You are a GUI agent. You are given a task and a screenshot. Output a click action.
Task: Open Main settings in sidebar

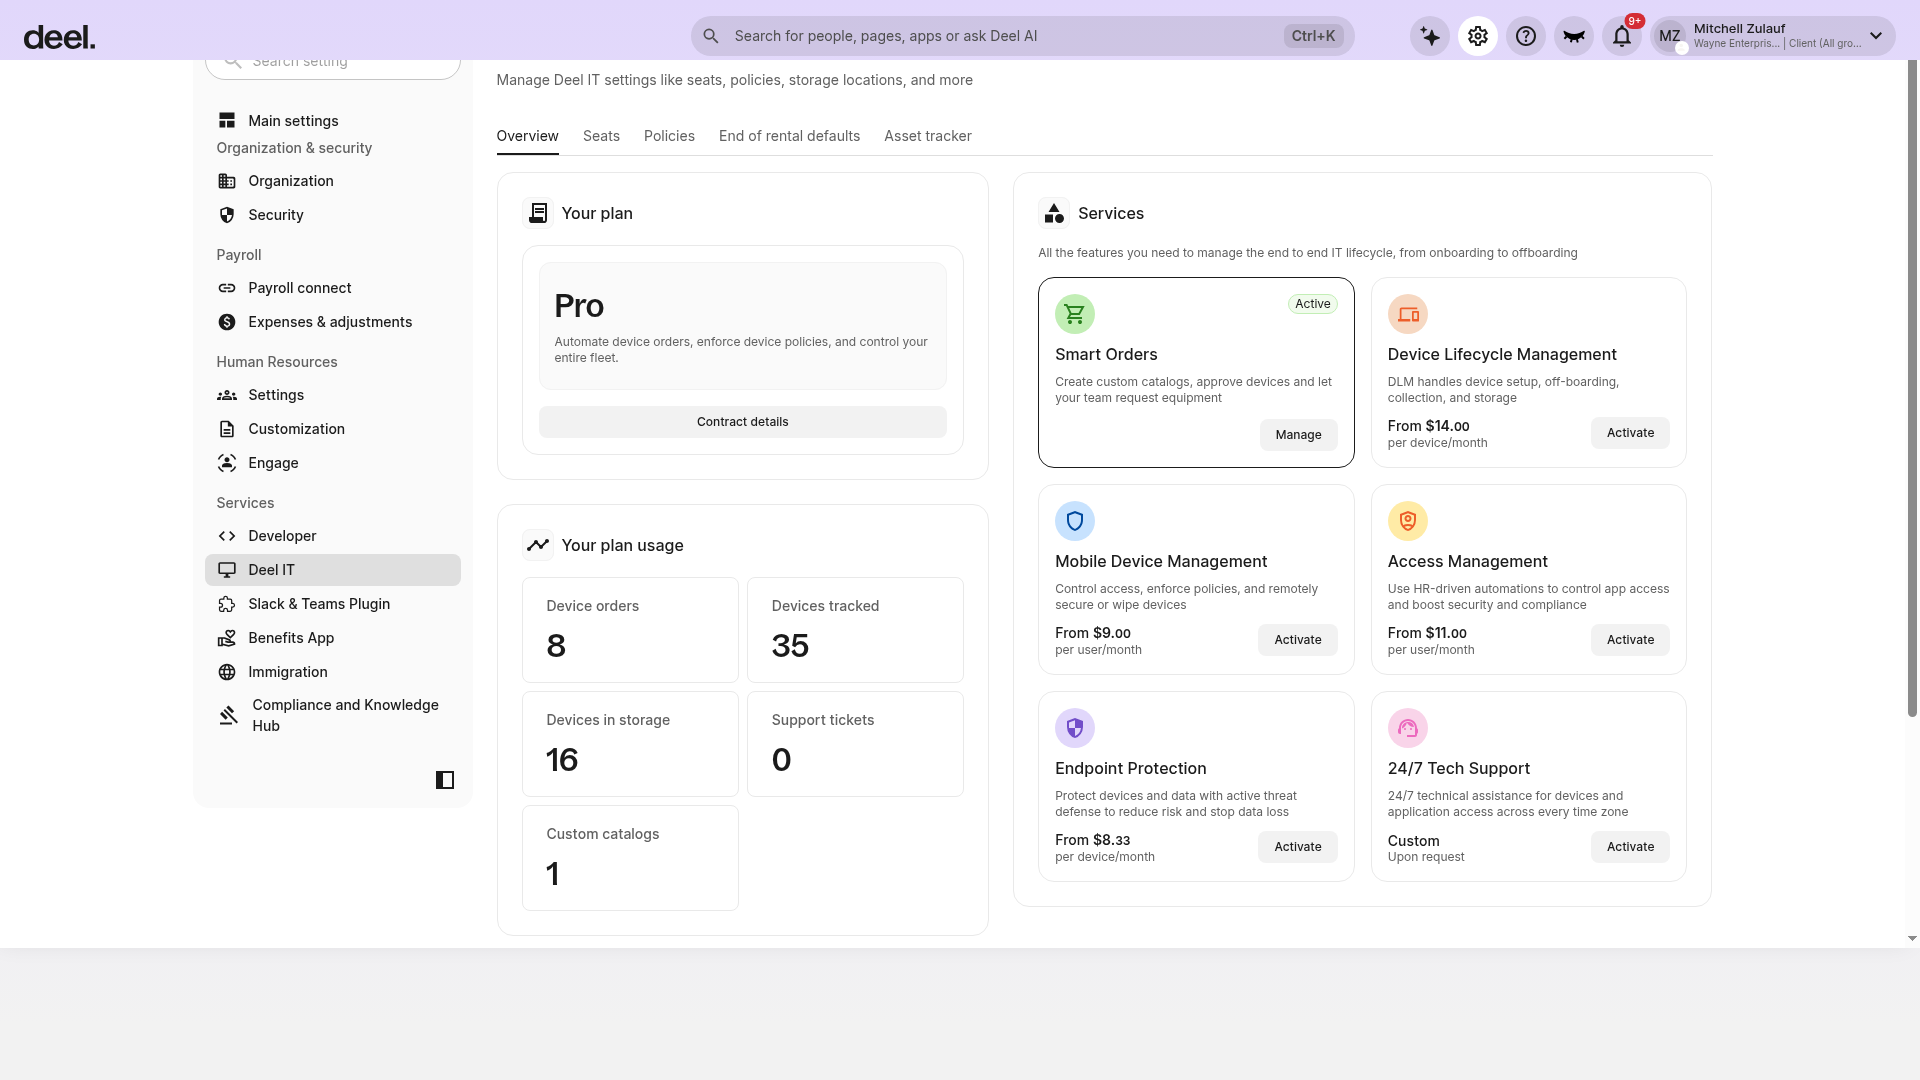[332, 121]
